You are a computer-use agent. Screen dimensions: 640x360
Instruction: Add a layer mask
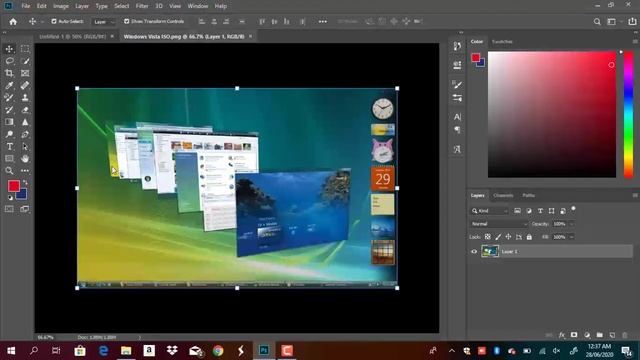(x=574, y=335)
